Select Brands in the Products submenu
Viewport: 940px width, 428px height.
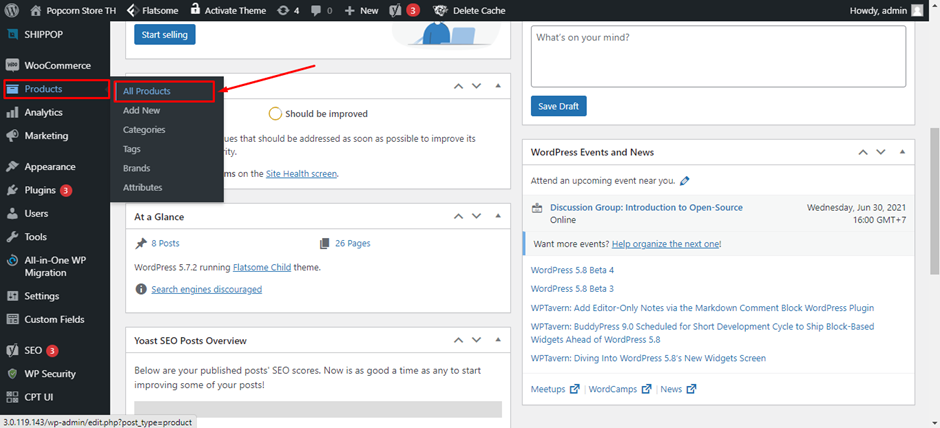pyautogui.click(x=136, y=168)
